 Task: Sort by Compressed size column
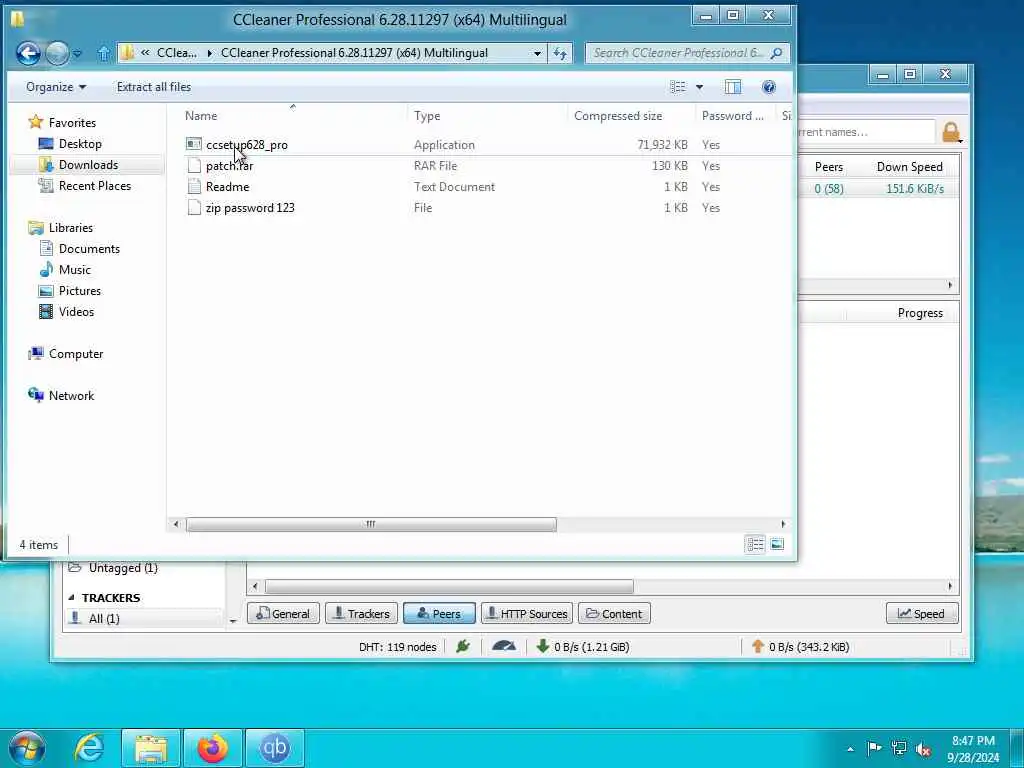click(618, 116)
